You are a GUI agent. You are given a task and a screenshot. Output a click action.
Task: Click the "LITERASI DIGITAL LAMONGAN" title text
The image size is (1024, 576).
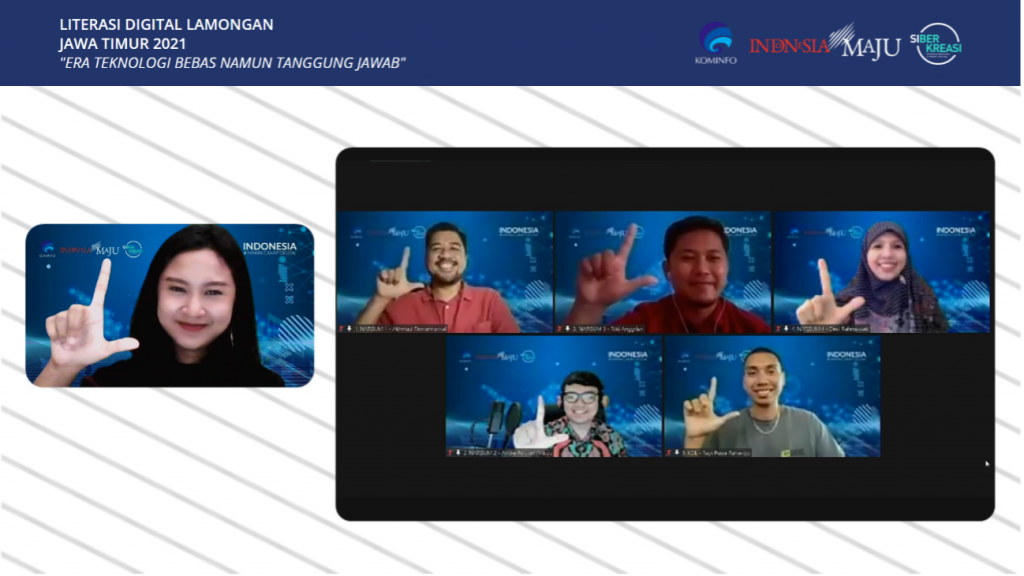166,24
